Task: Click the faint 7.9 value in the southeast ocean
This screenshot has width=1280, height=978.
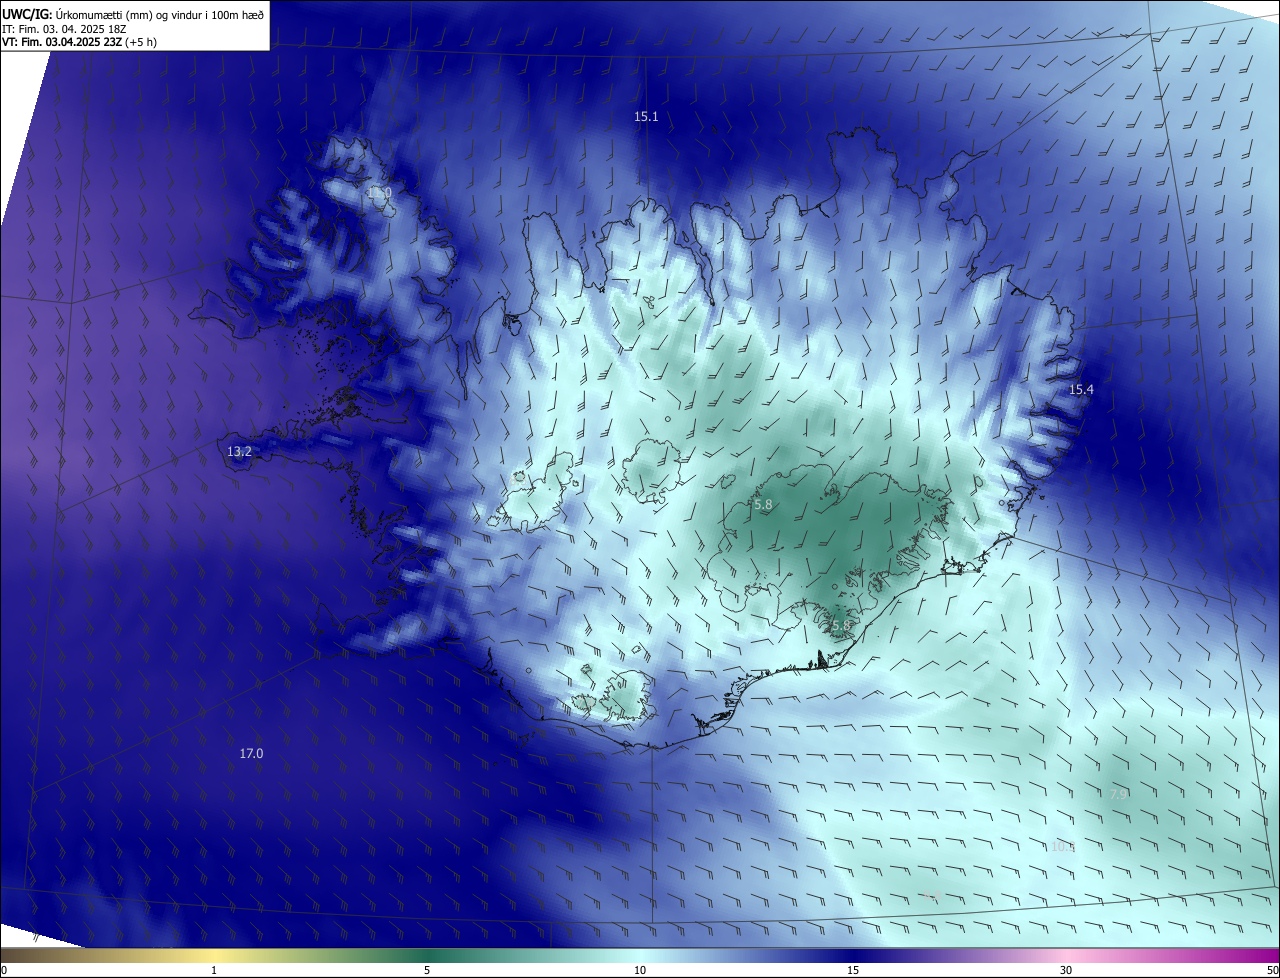Action: pos(1119,794)
